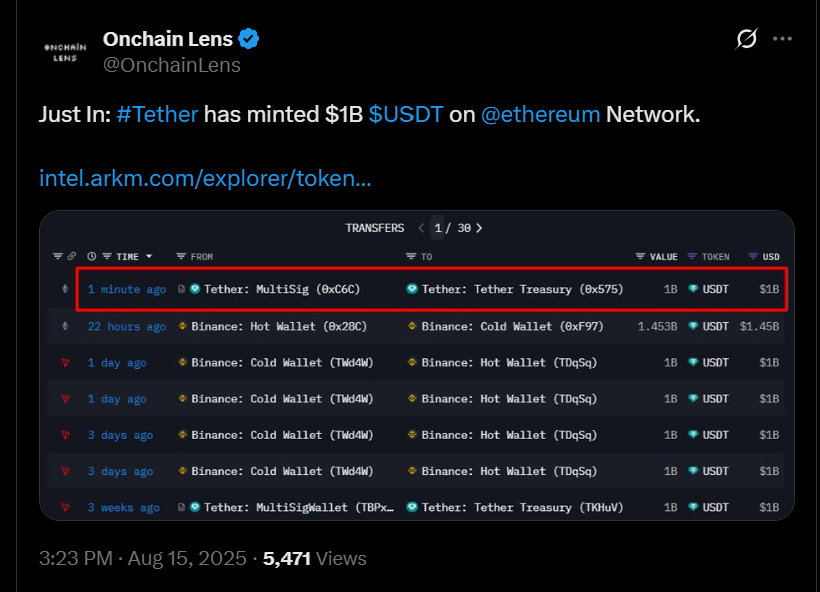Toggle the FROM column filter
Image resolution: width=820 pixels, height=592 pixels.
click(181, 256)
